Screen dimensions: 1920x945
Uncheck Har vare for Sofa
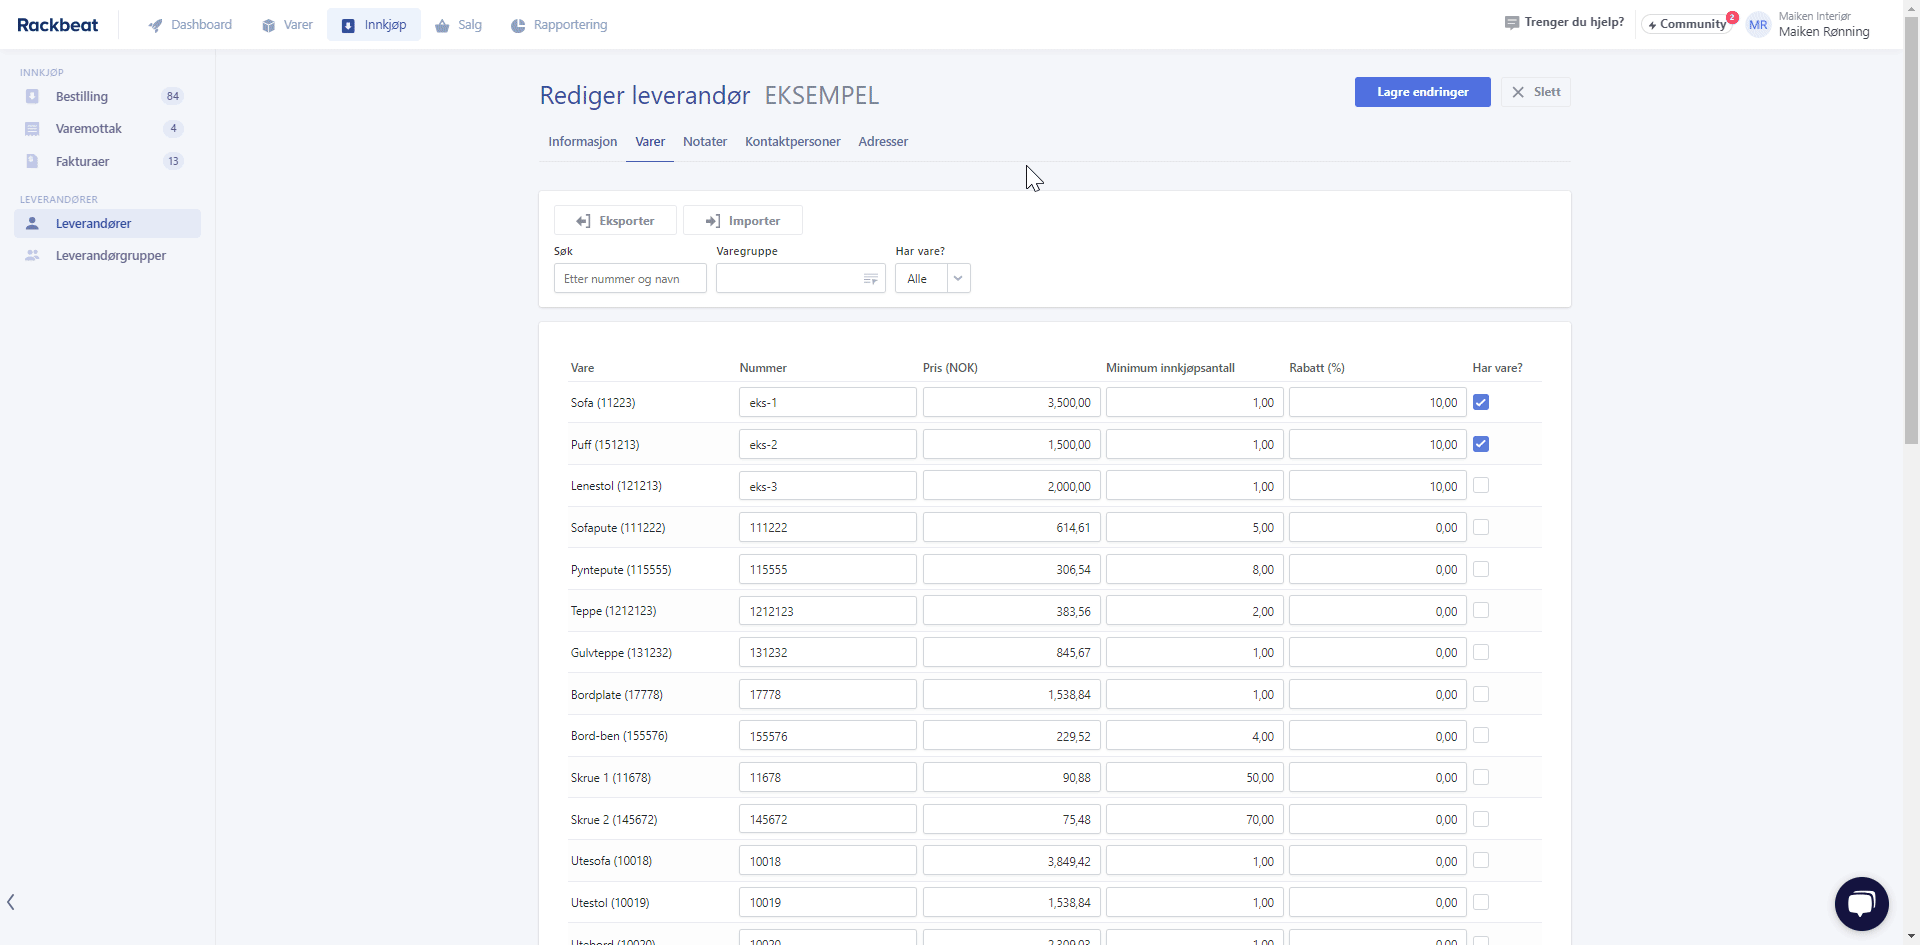pyautogui.click(x=1481, y=402)
